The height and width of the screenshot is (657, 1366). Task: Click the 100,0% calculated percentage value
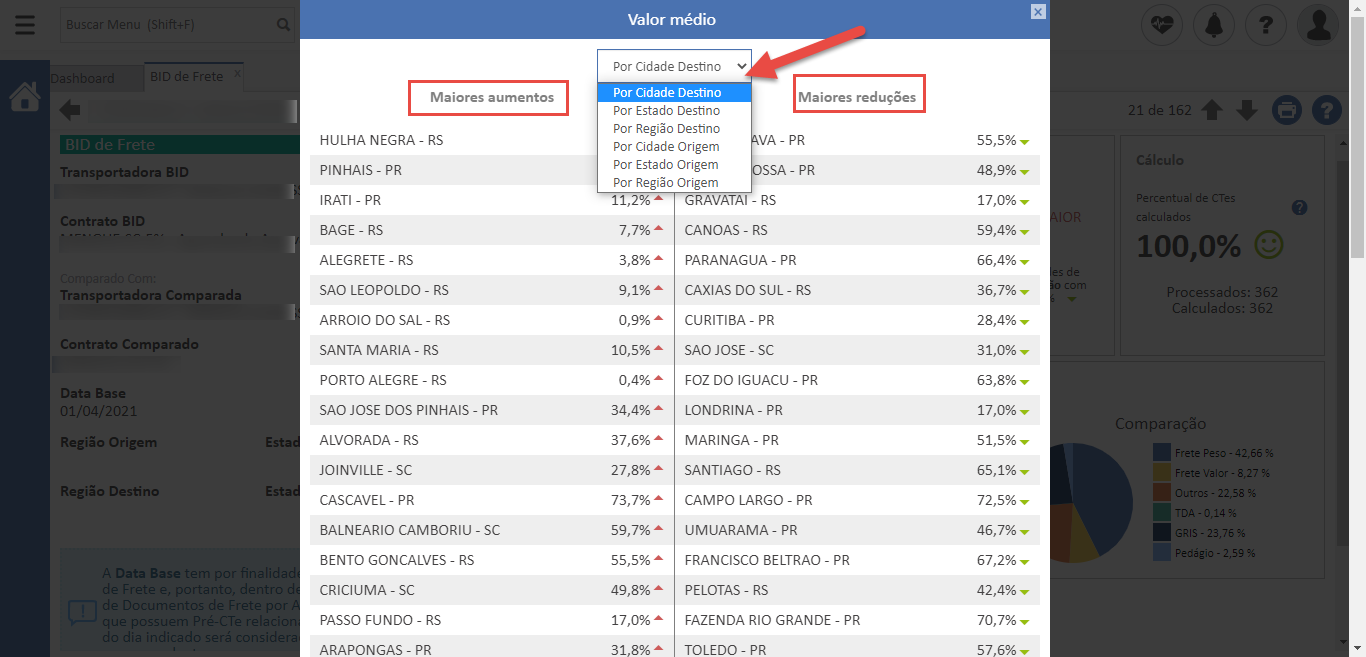coord(1189,245)
